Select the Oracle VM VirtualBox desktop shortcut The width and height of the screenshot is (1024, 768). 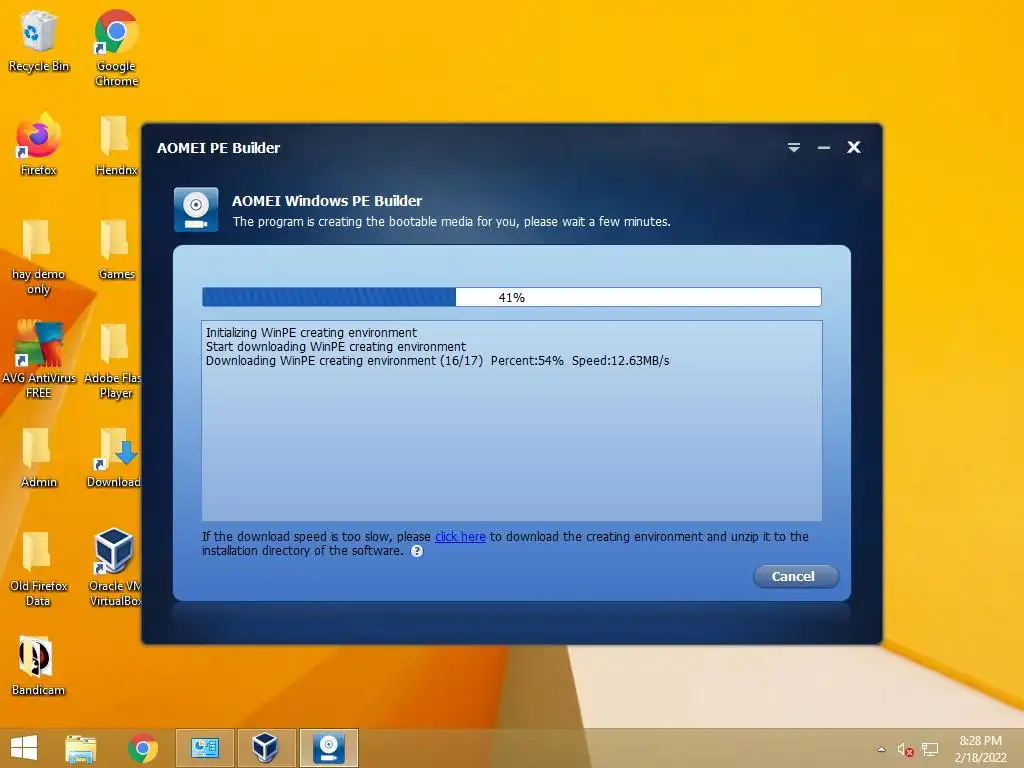[115, 568]
